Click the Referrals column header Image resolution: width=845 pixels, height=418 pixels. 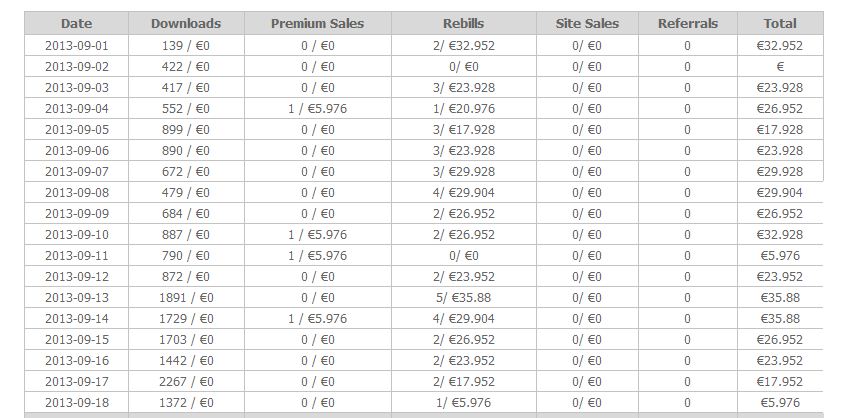point(688,24)
